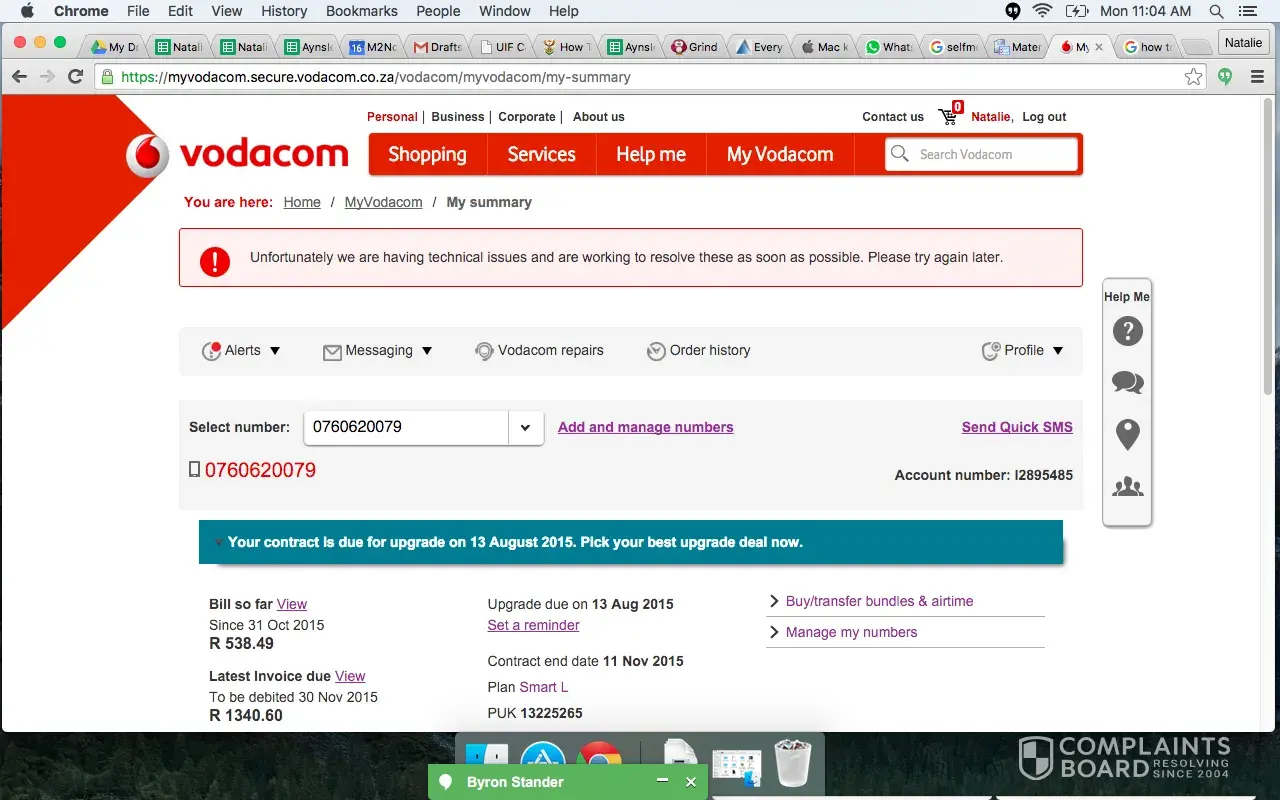The height and width of the screenshot is (800, 1280).
Task: View the Bill so far
Action: tap(292, 604)
